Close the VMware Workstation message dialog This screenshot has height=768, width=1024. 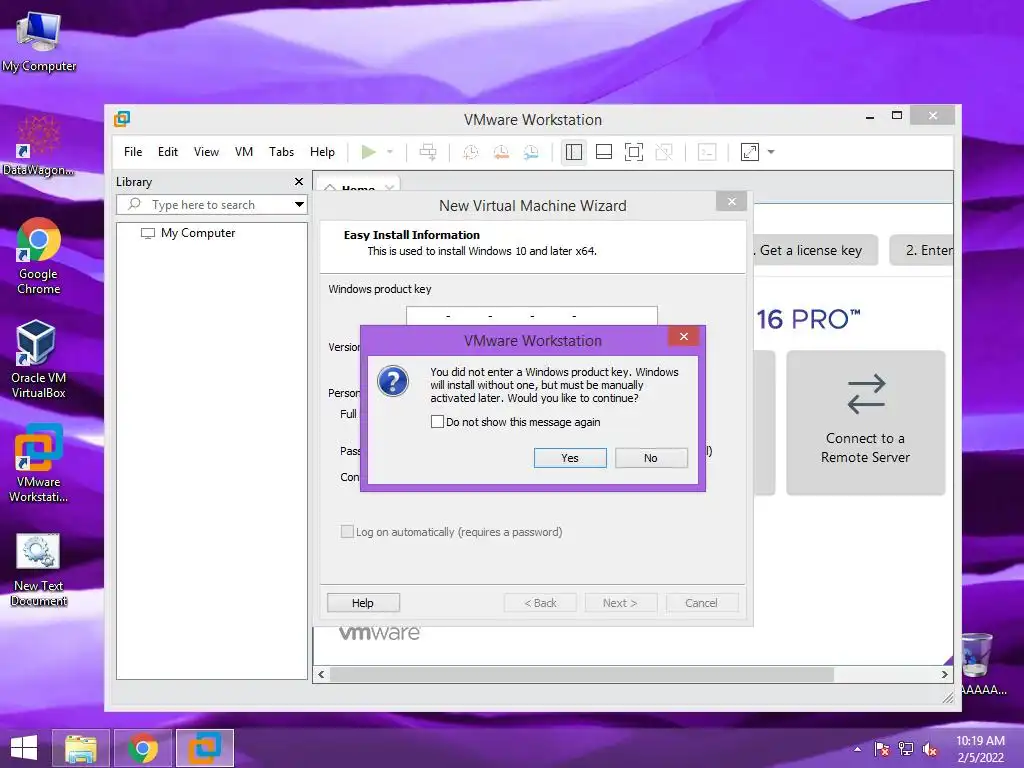coord(684,336)
